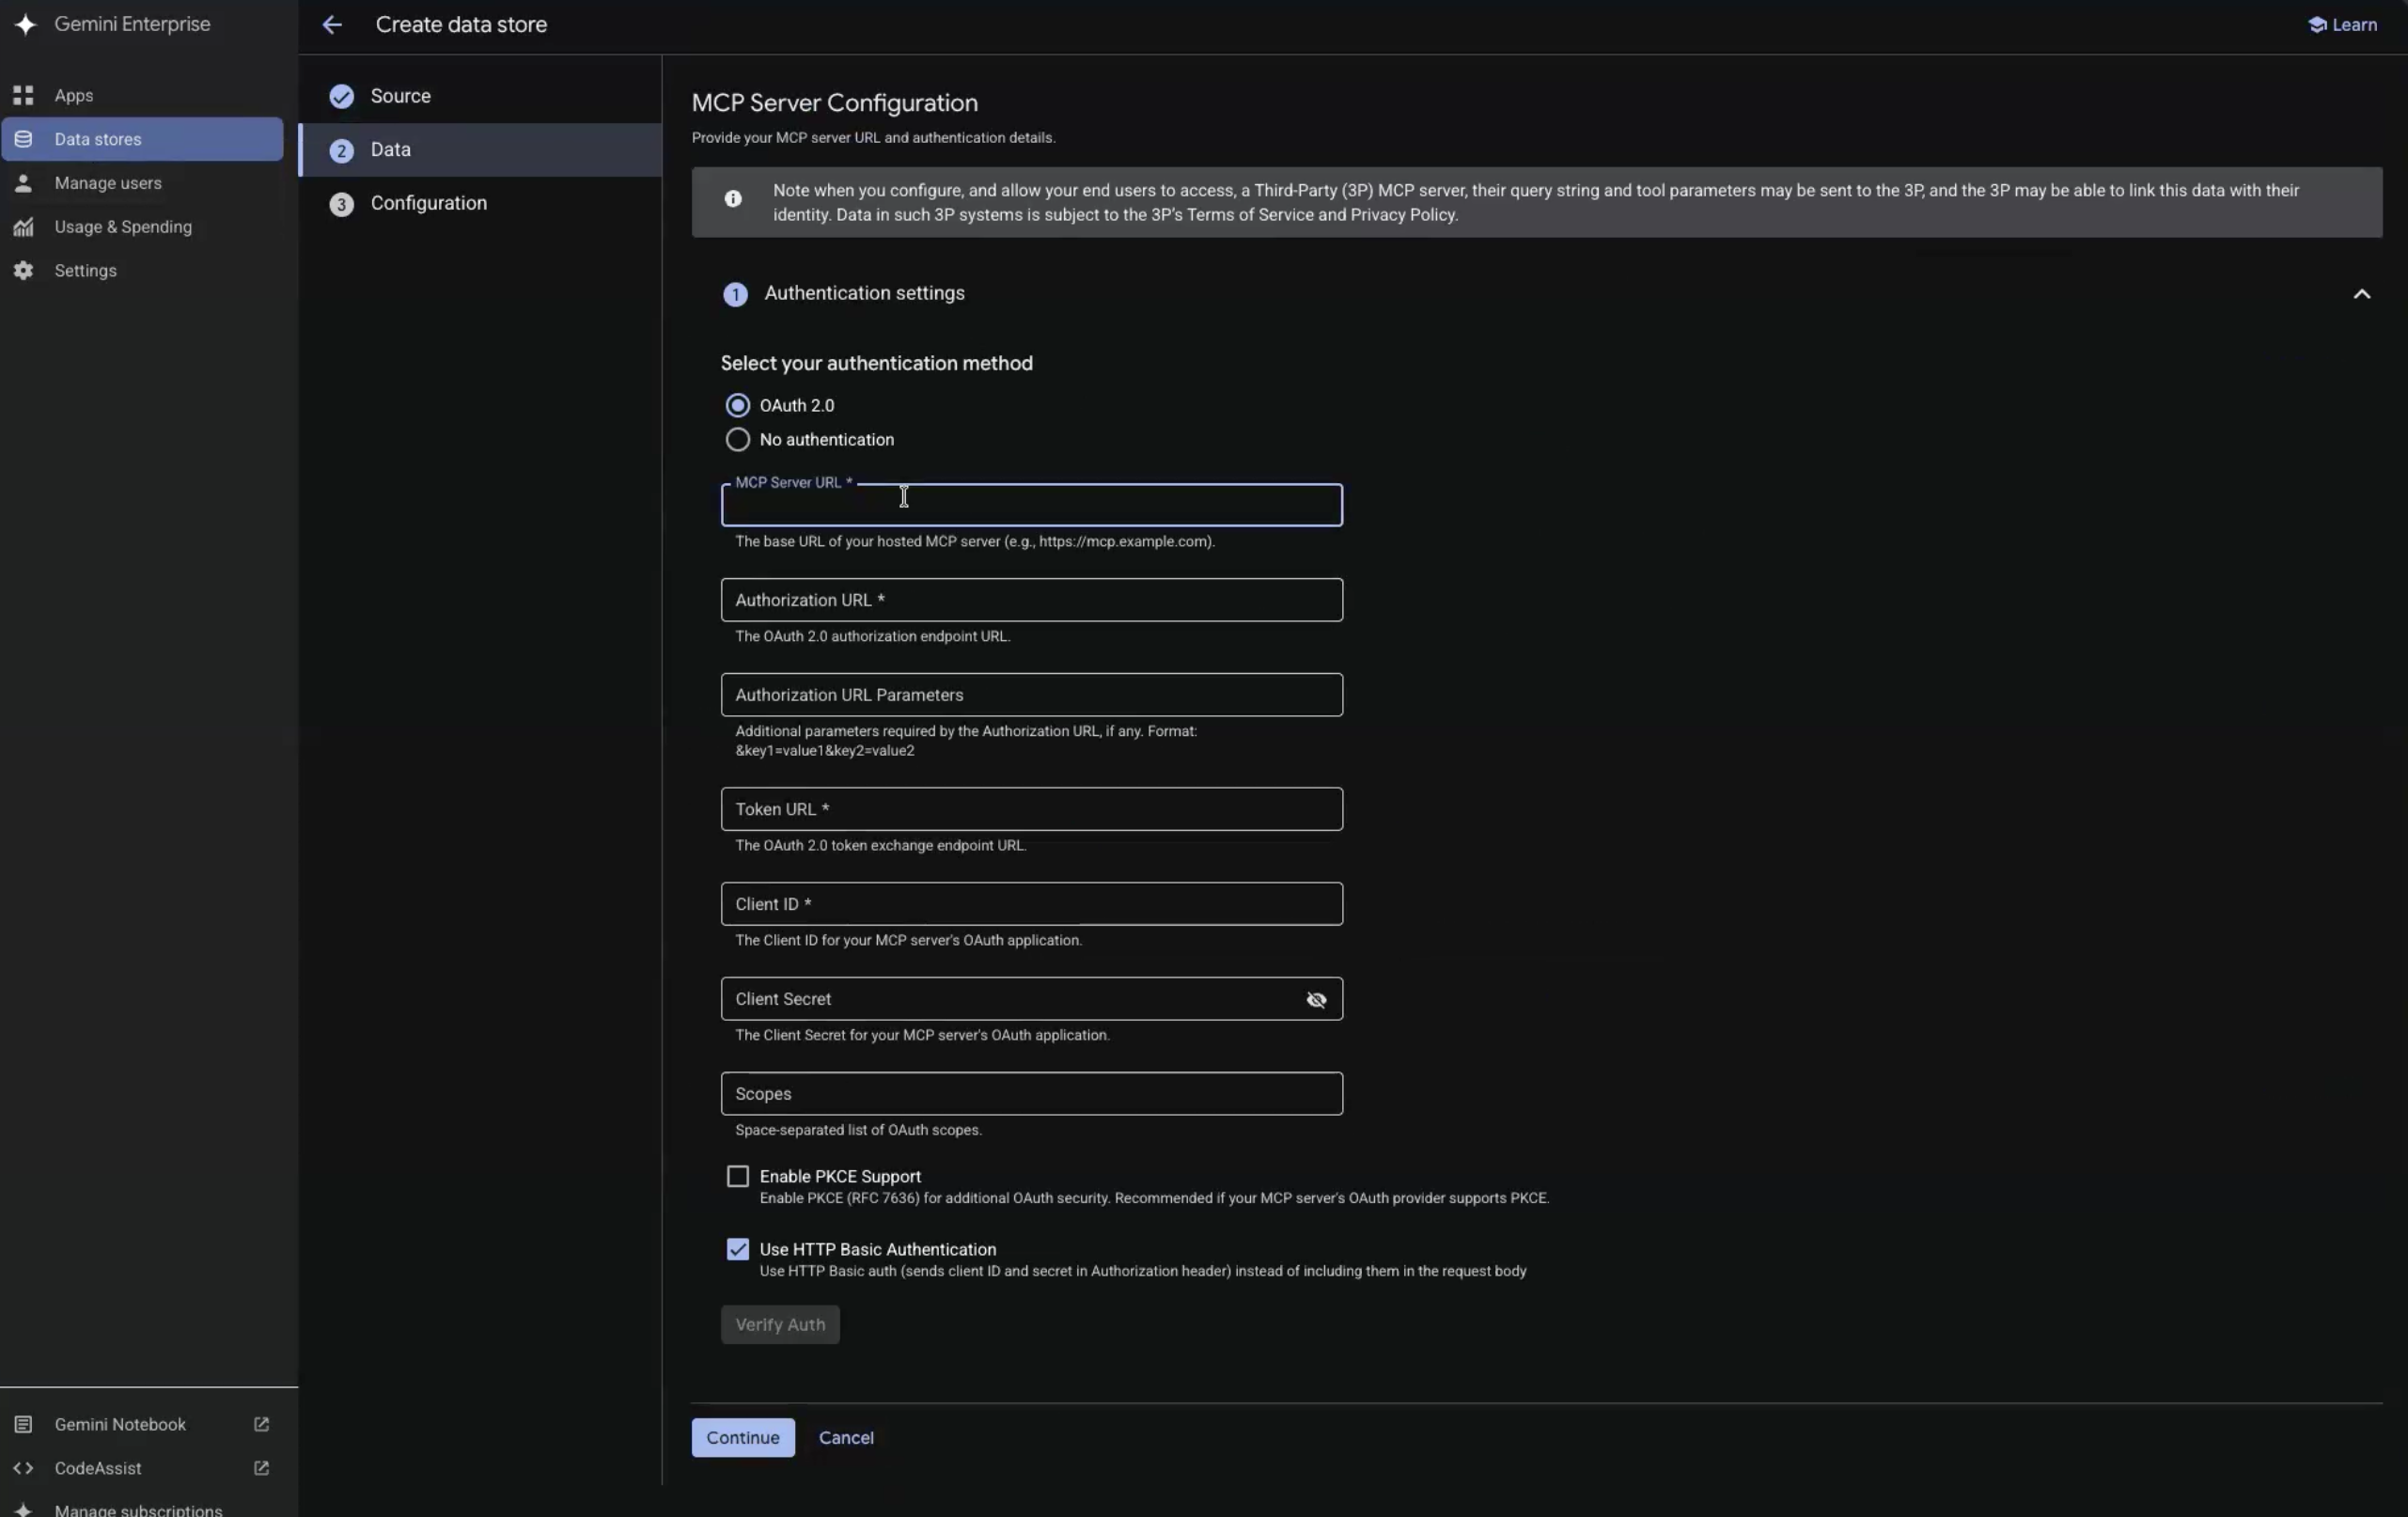Click the 'Authentication settings' heading text

[864, 293]
